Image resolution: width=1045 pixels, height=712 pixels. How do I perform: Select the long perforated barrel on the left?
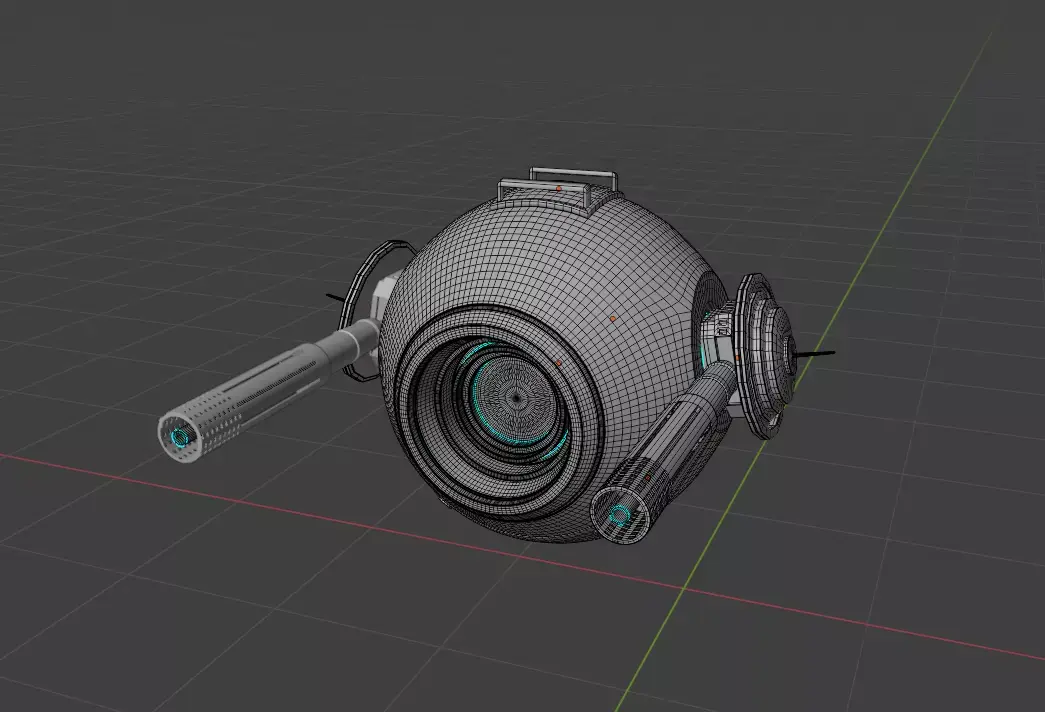tap(267, 390)
